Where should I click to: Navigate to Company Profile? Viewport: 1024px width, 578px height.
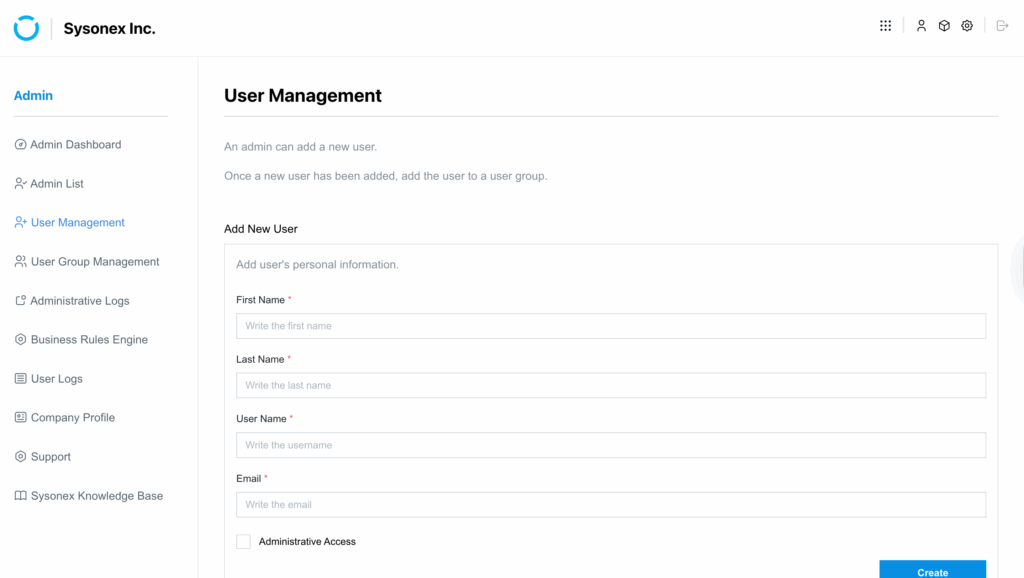click(73, 418)
